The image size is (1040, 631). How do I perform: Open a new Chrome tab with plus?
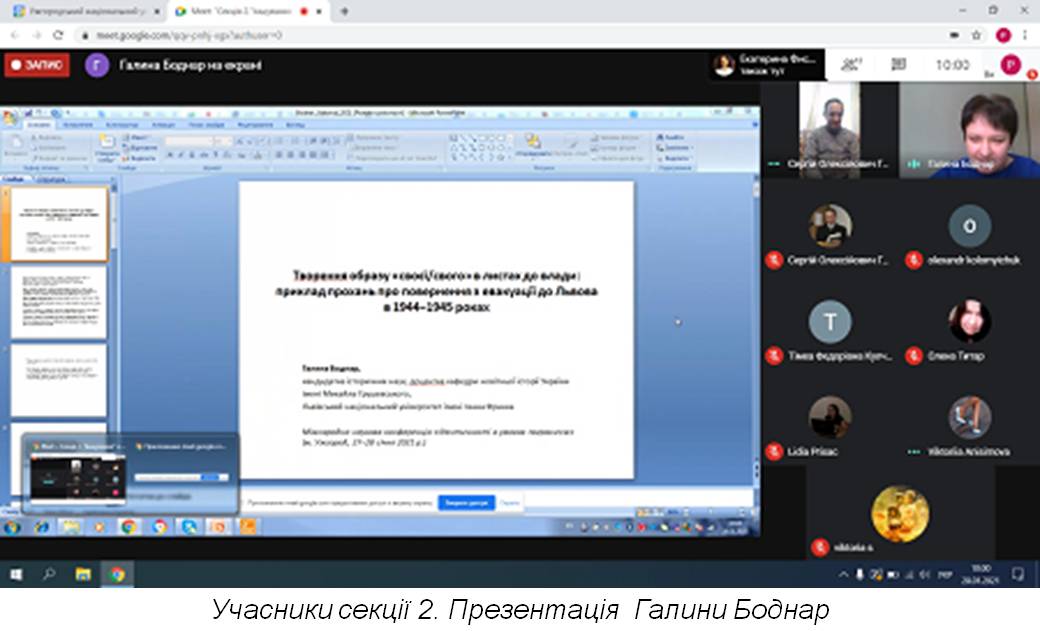(x=344, y=11)
